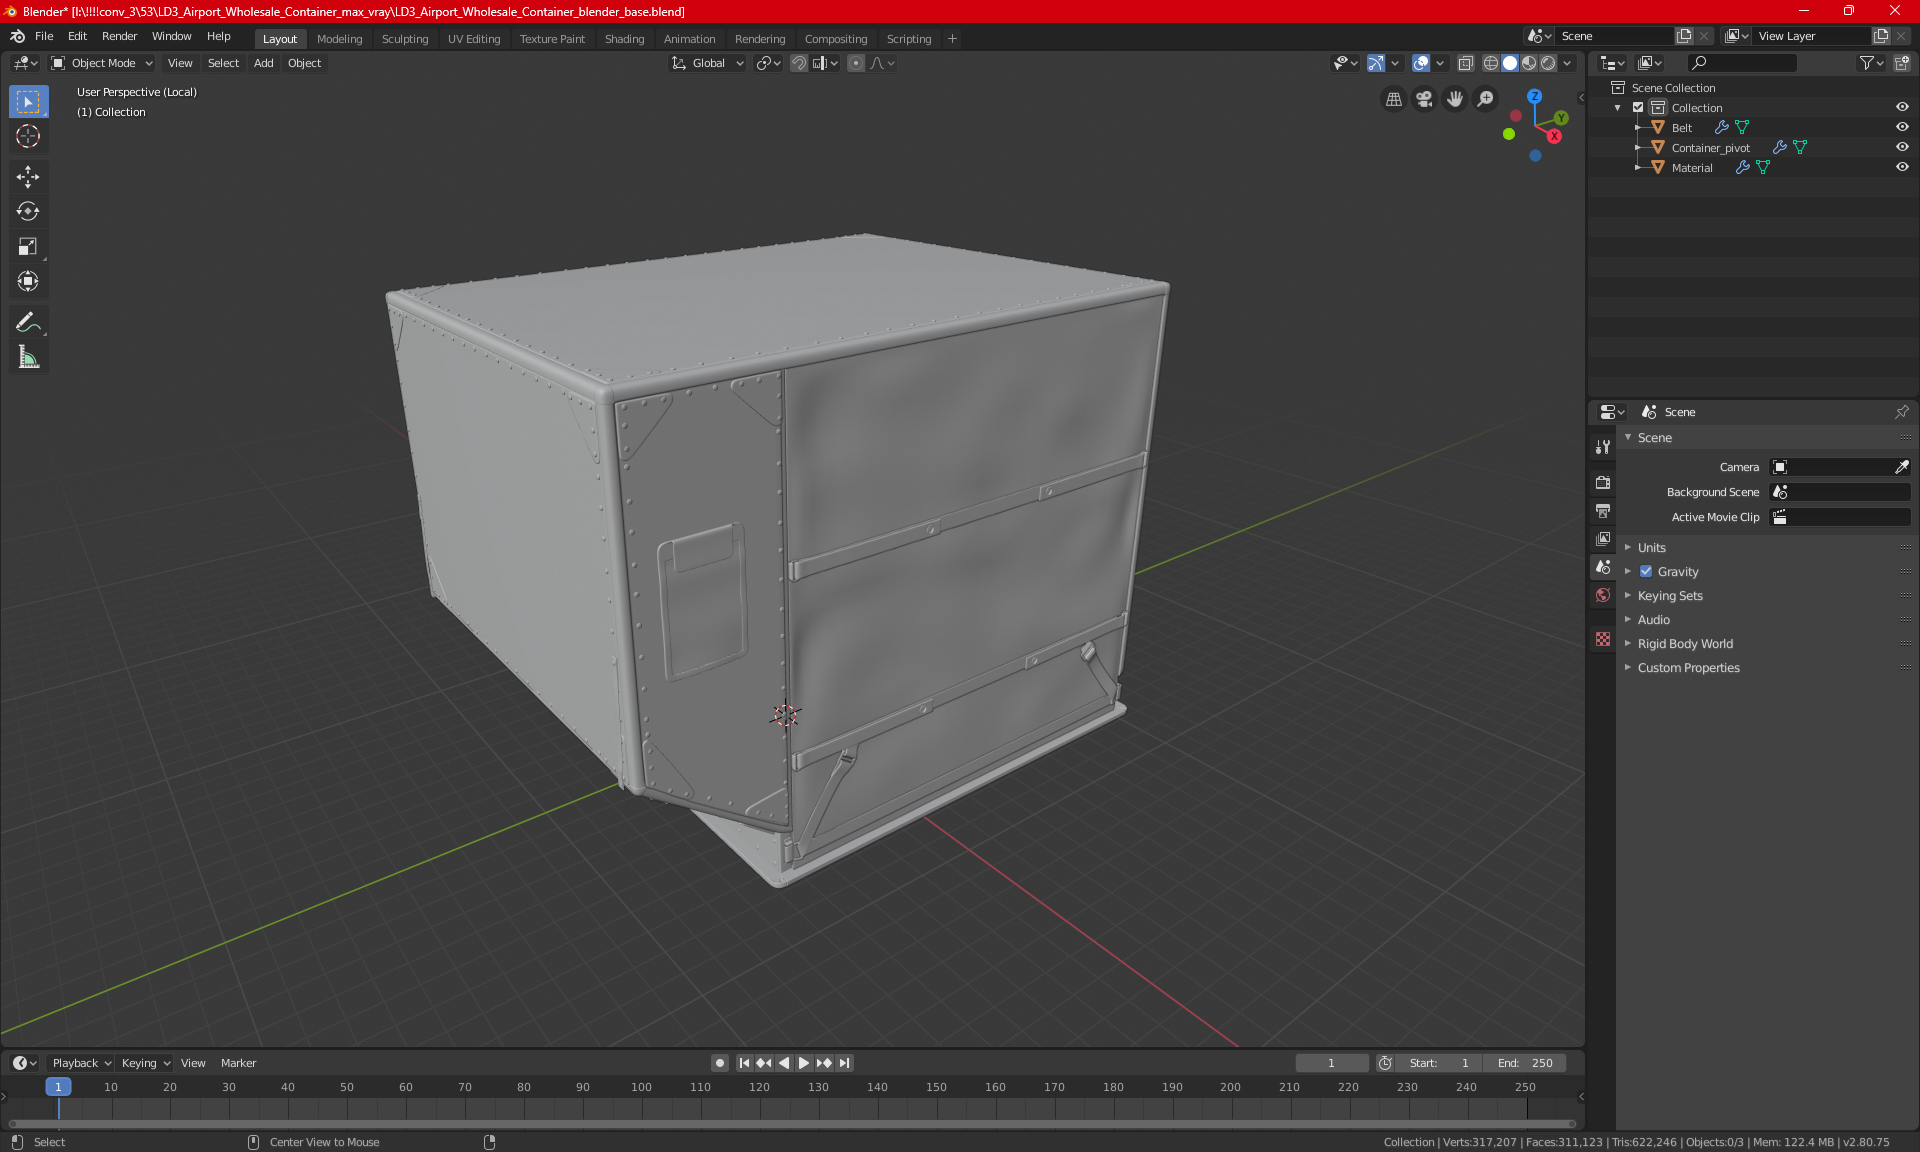The width and height of the screenshot is (1920, 1152).
Task: Click frame 100 on the timeline
Action: [641, 1100]
